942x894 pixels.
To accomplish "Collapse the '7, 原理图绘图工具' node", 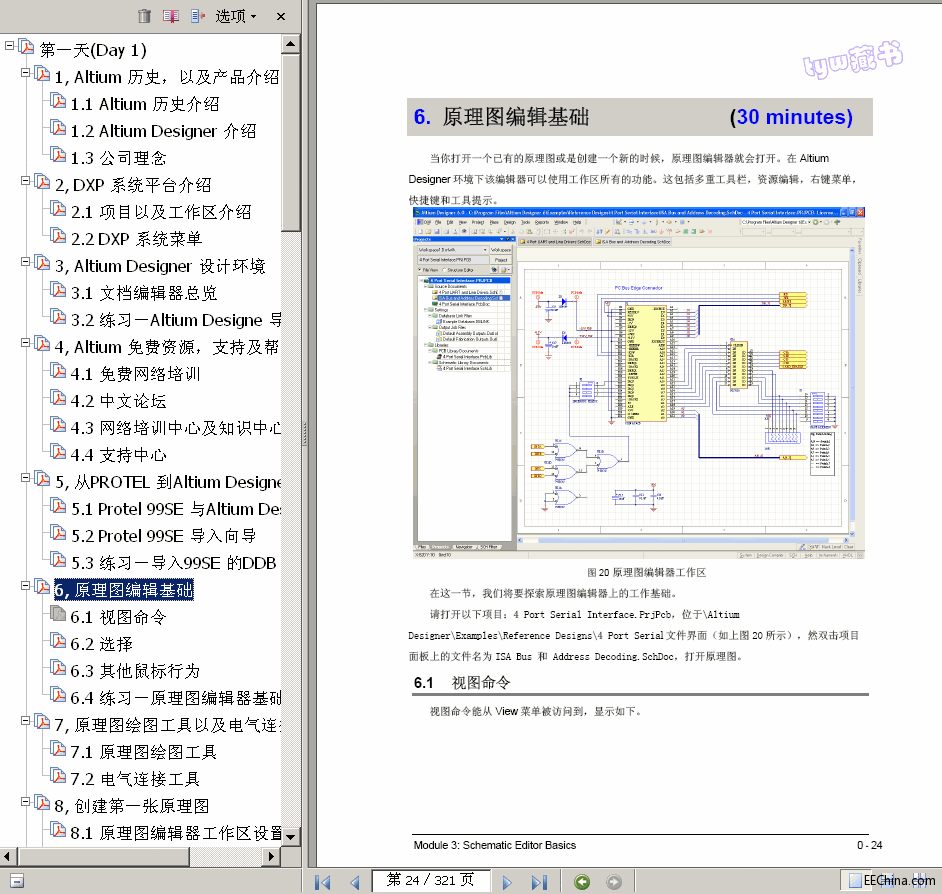I will click(25, 720).
